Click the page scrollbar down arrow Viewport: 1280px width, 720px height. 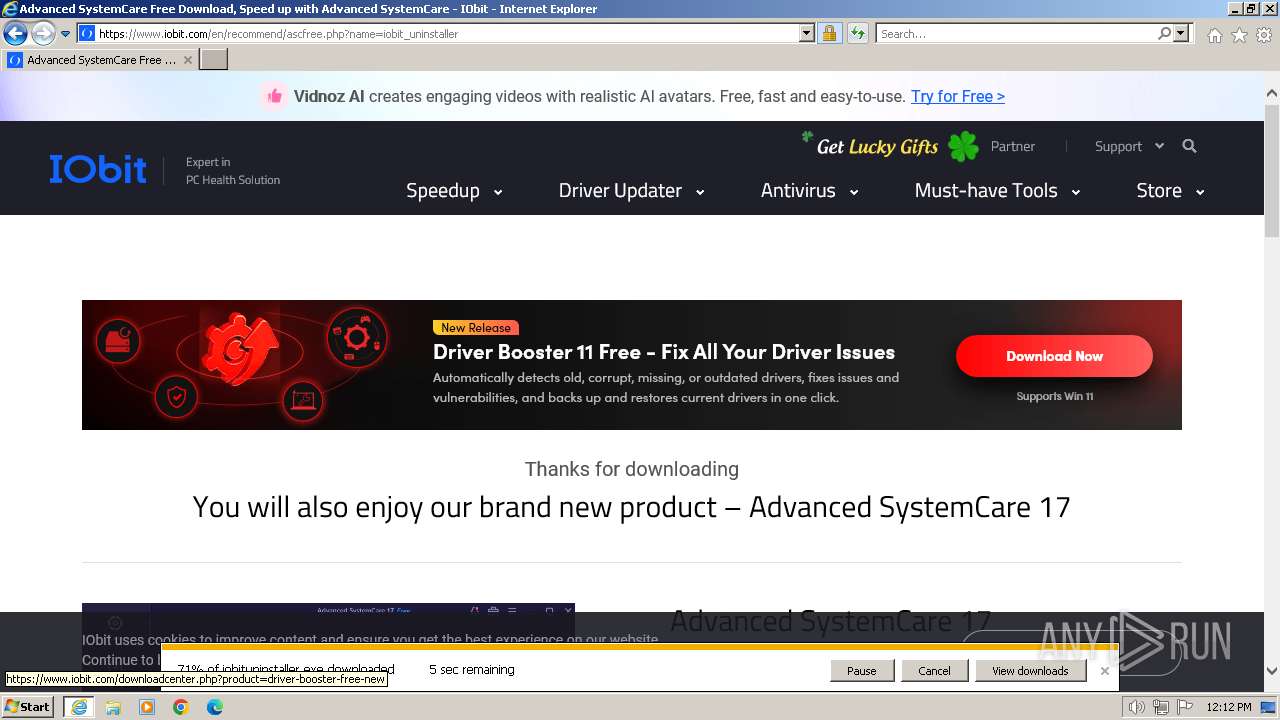[x=1272, y=672]
